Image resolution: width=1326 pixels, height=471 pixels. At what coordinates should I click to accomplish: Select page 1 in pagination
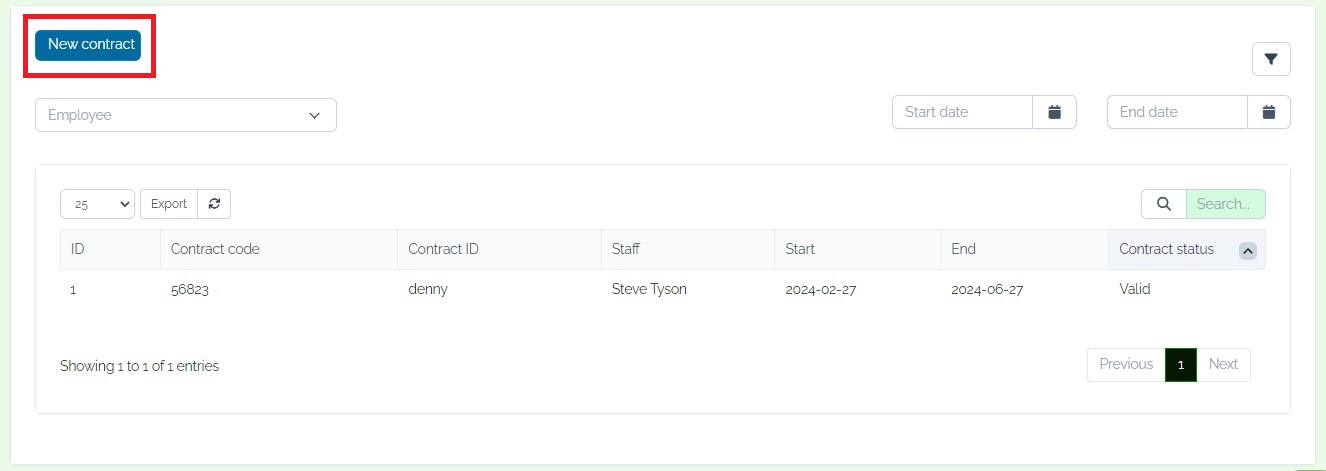point(1181,364)
